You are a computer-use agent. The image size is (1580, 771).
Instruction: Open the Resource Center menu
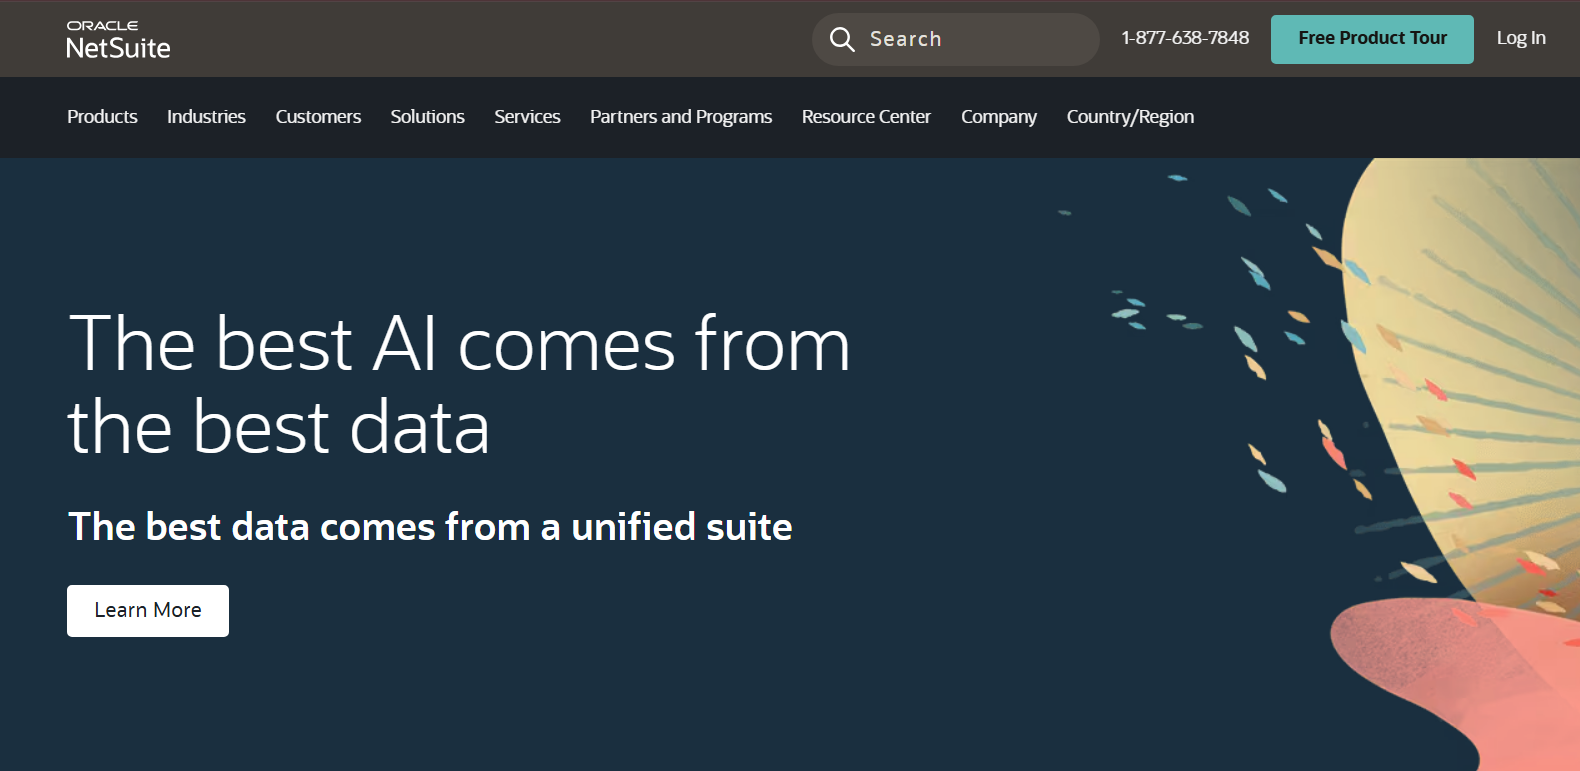tap(866, 117)
